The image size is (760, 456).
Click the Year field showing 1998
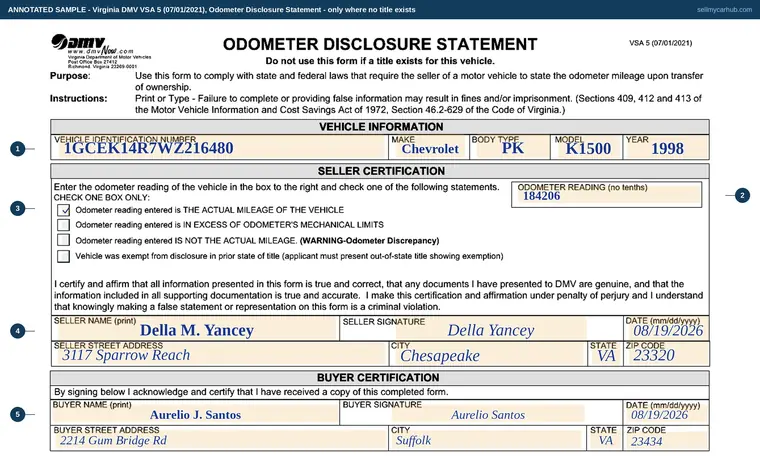click(x=666, y=147)
